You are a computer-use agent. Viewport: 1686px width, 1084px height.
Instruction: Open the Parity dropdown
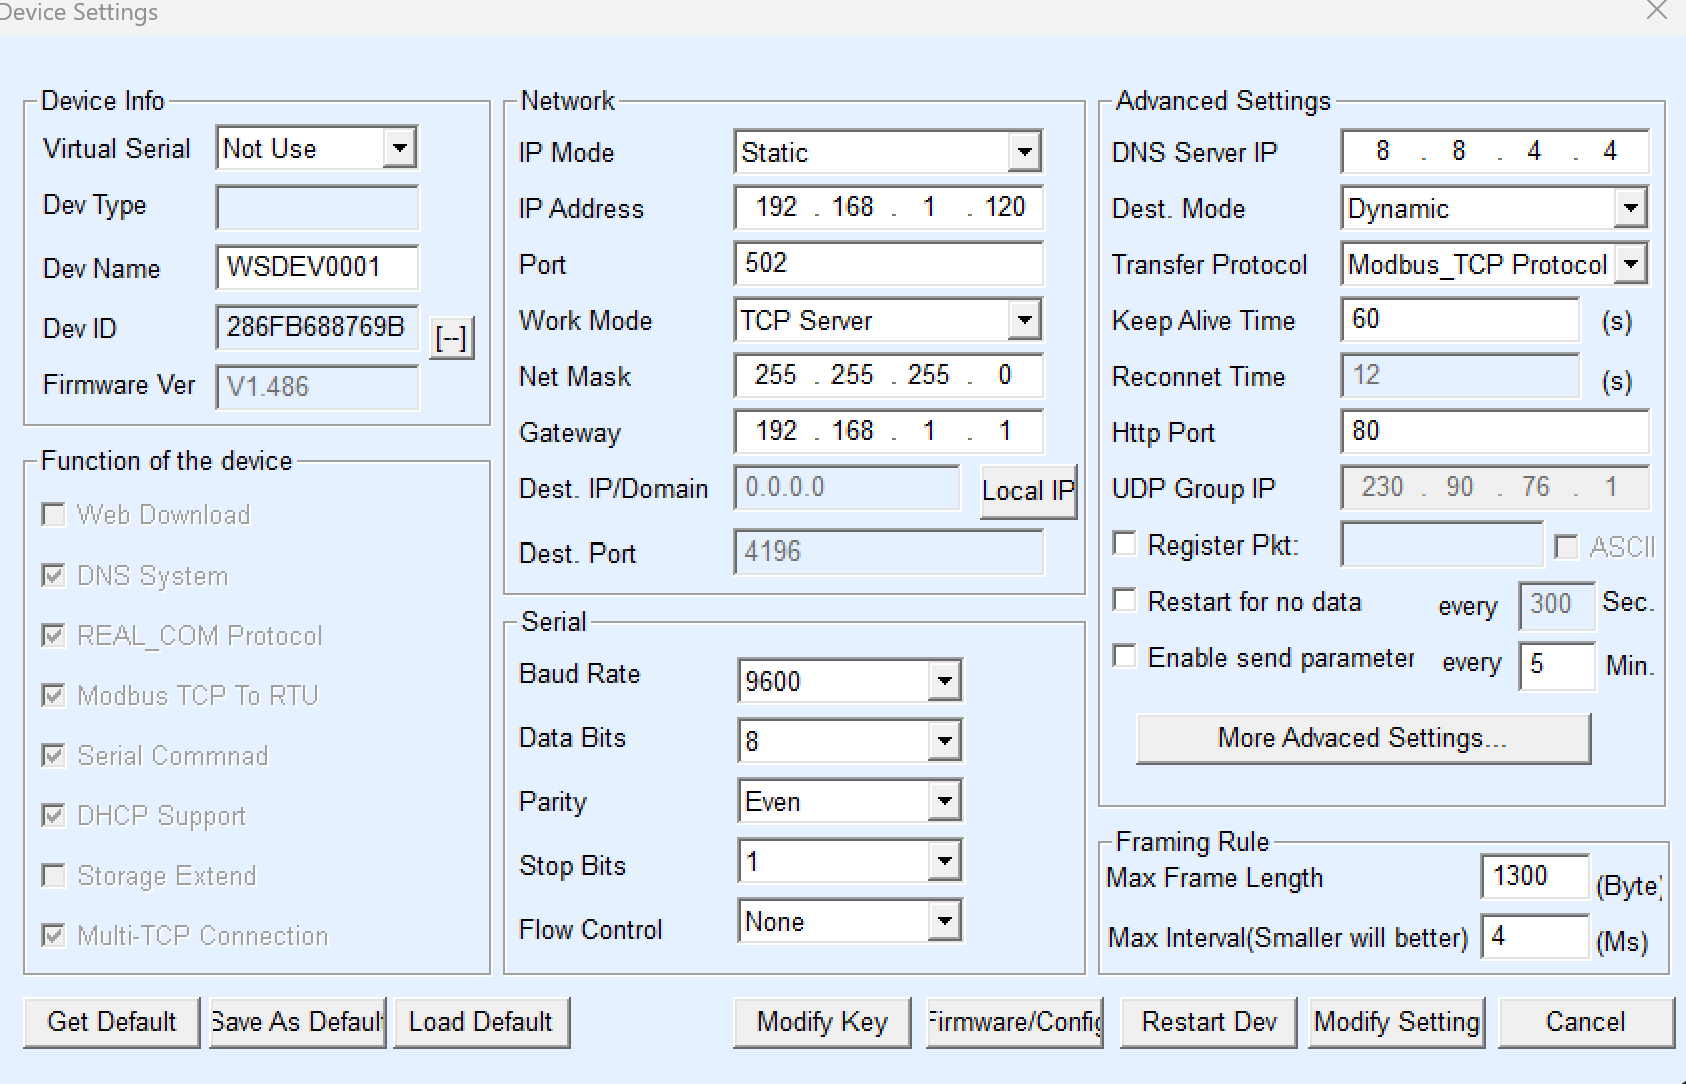coord(941,800)
